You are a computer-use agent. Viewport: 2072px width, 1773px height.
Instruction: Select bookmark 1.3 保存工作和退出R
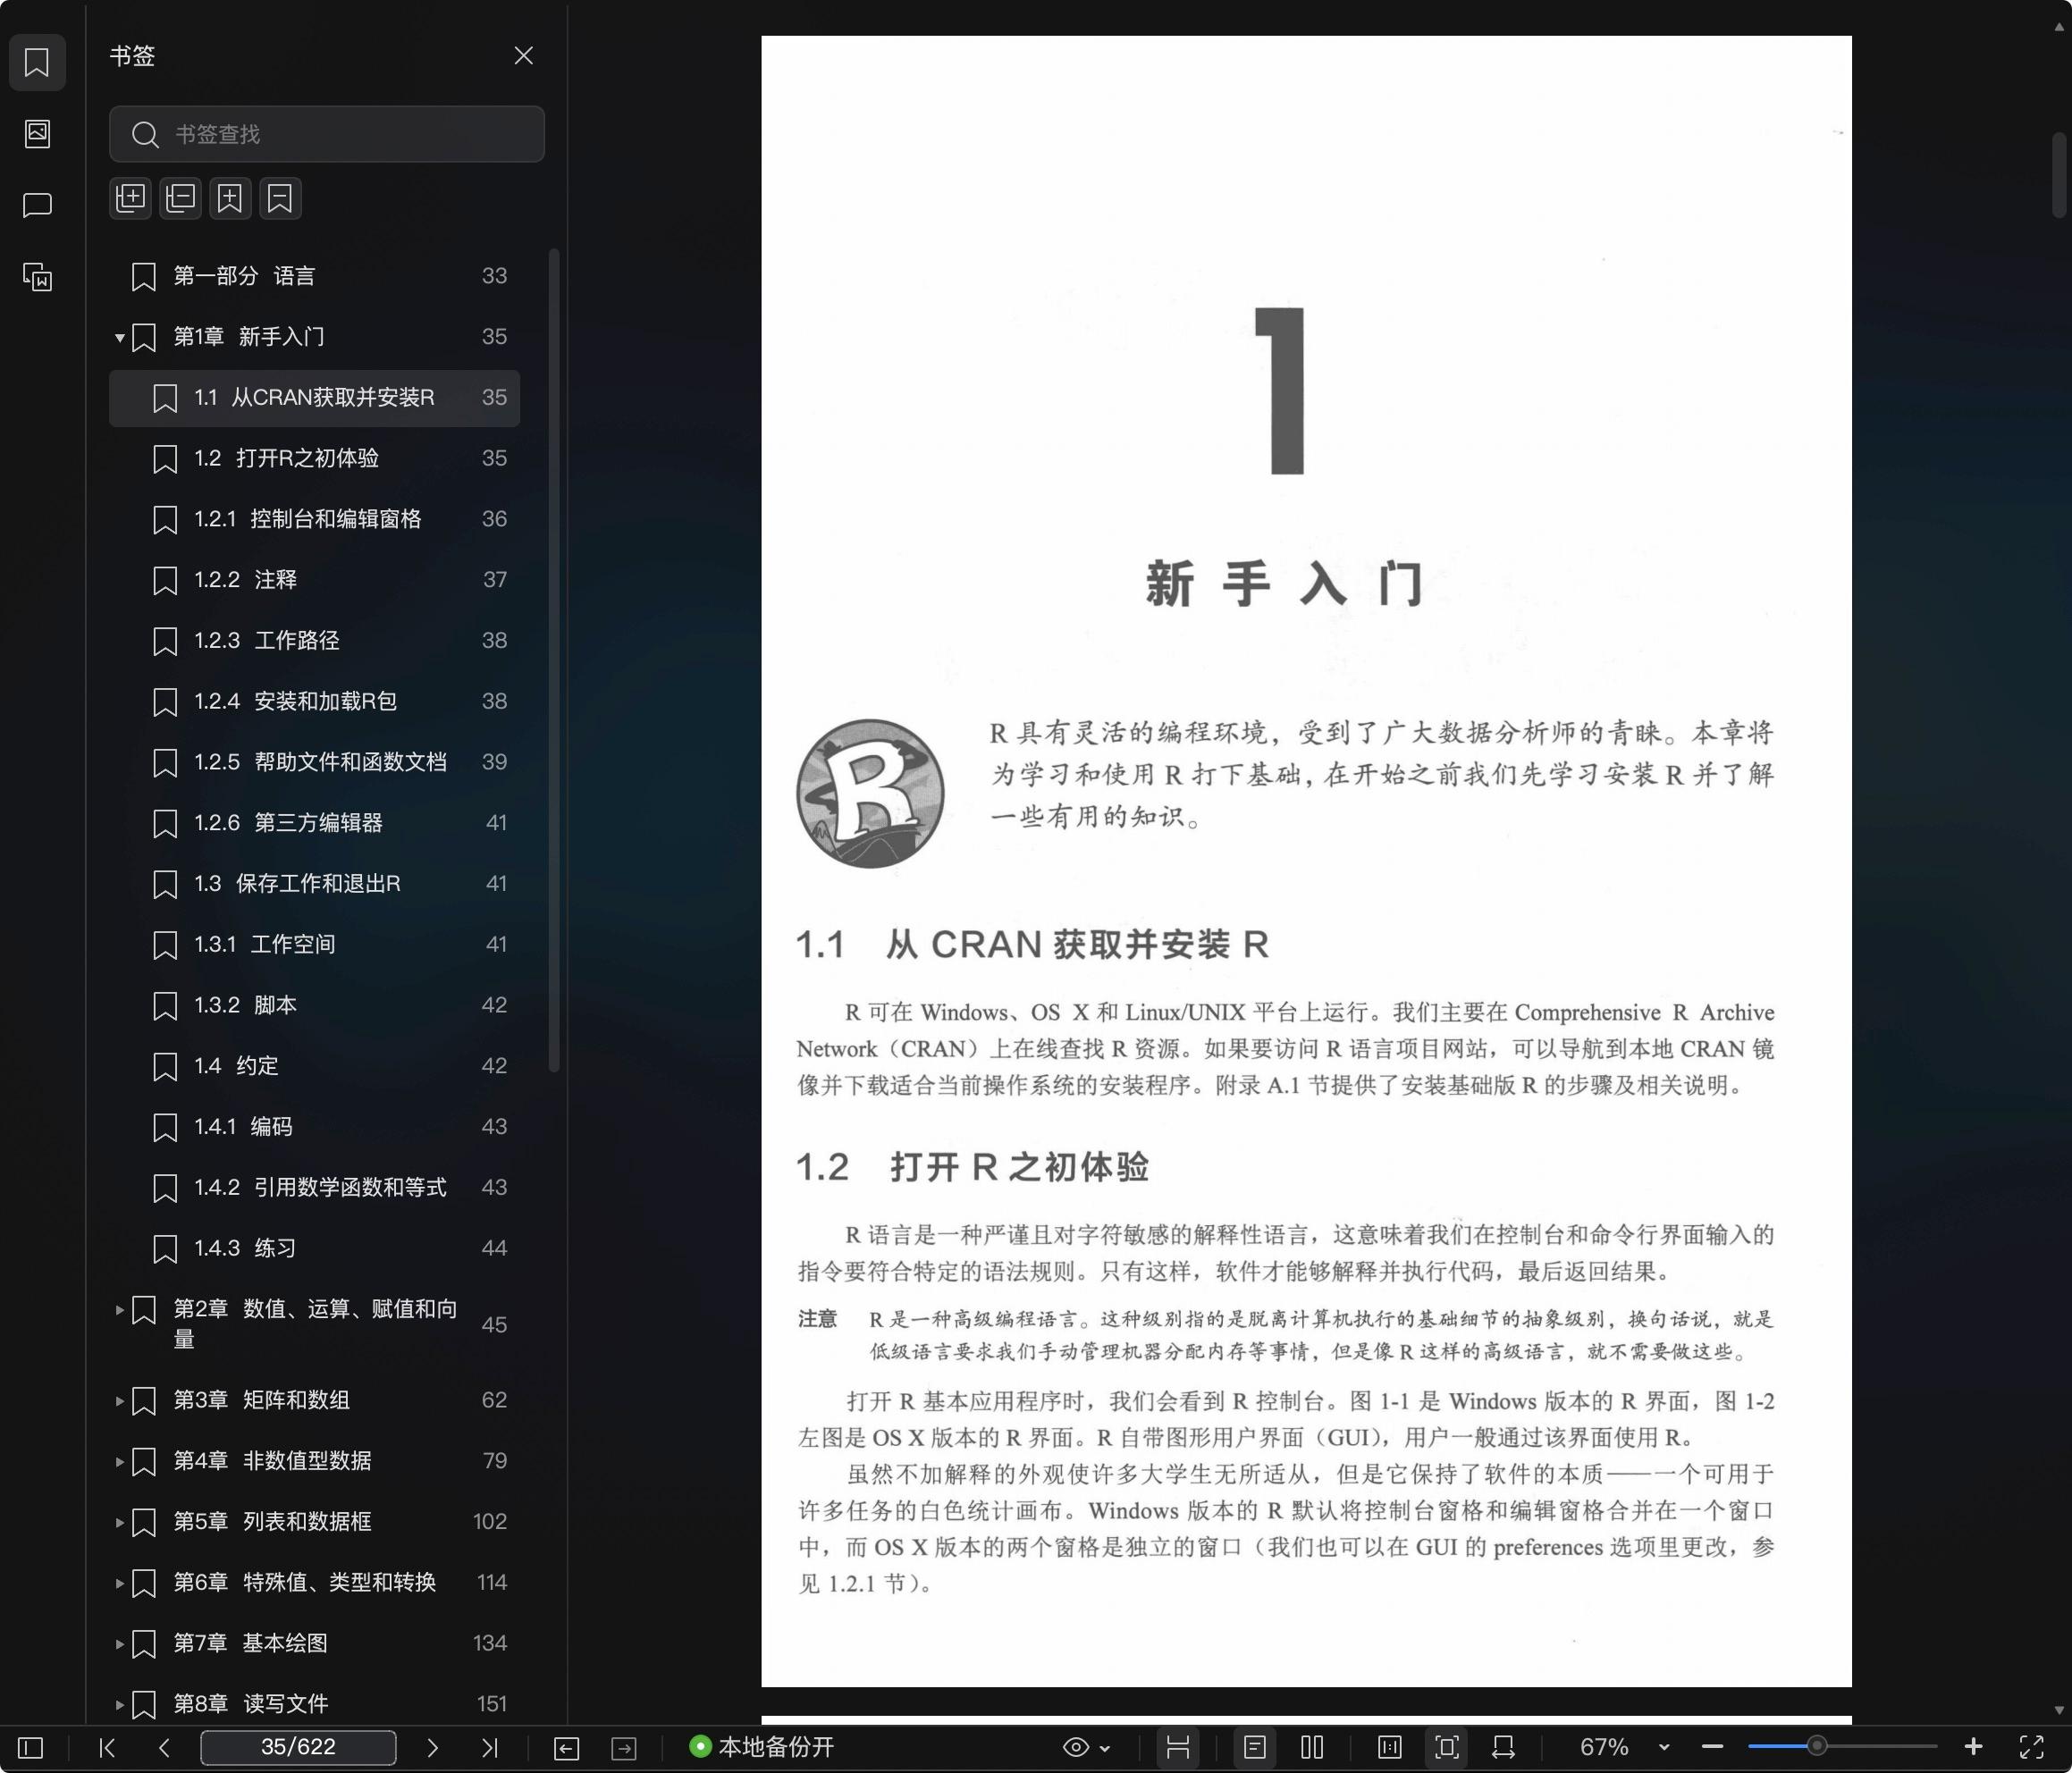point(314,884)
